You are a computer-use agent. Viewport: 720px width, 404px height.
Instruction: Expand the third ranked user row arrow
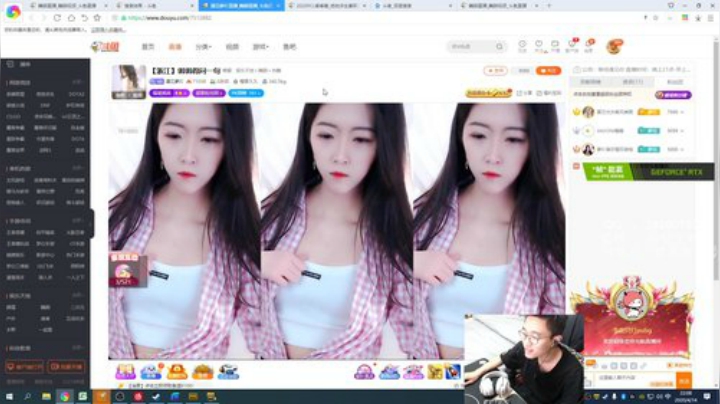pos(682,149)
